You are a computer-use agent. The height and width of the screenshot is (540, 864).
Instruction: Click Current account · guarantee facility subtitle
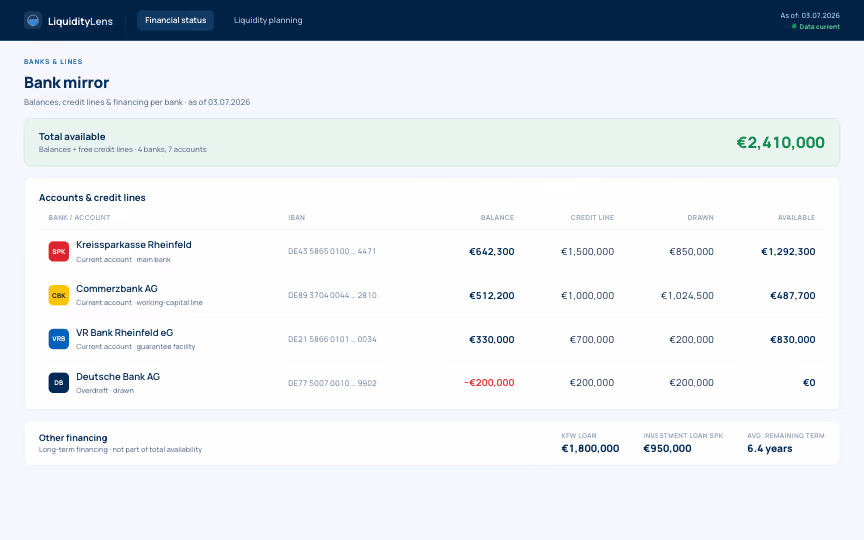tap(136, 347)
